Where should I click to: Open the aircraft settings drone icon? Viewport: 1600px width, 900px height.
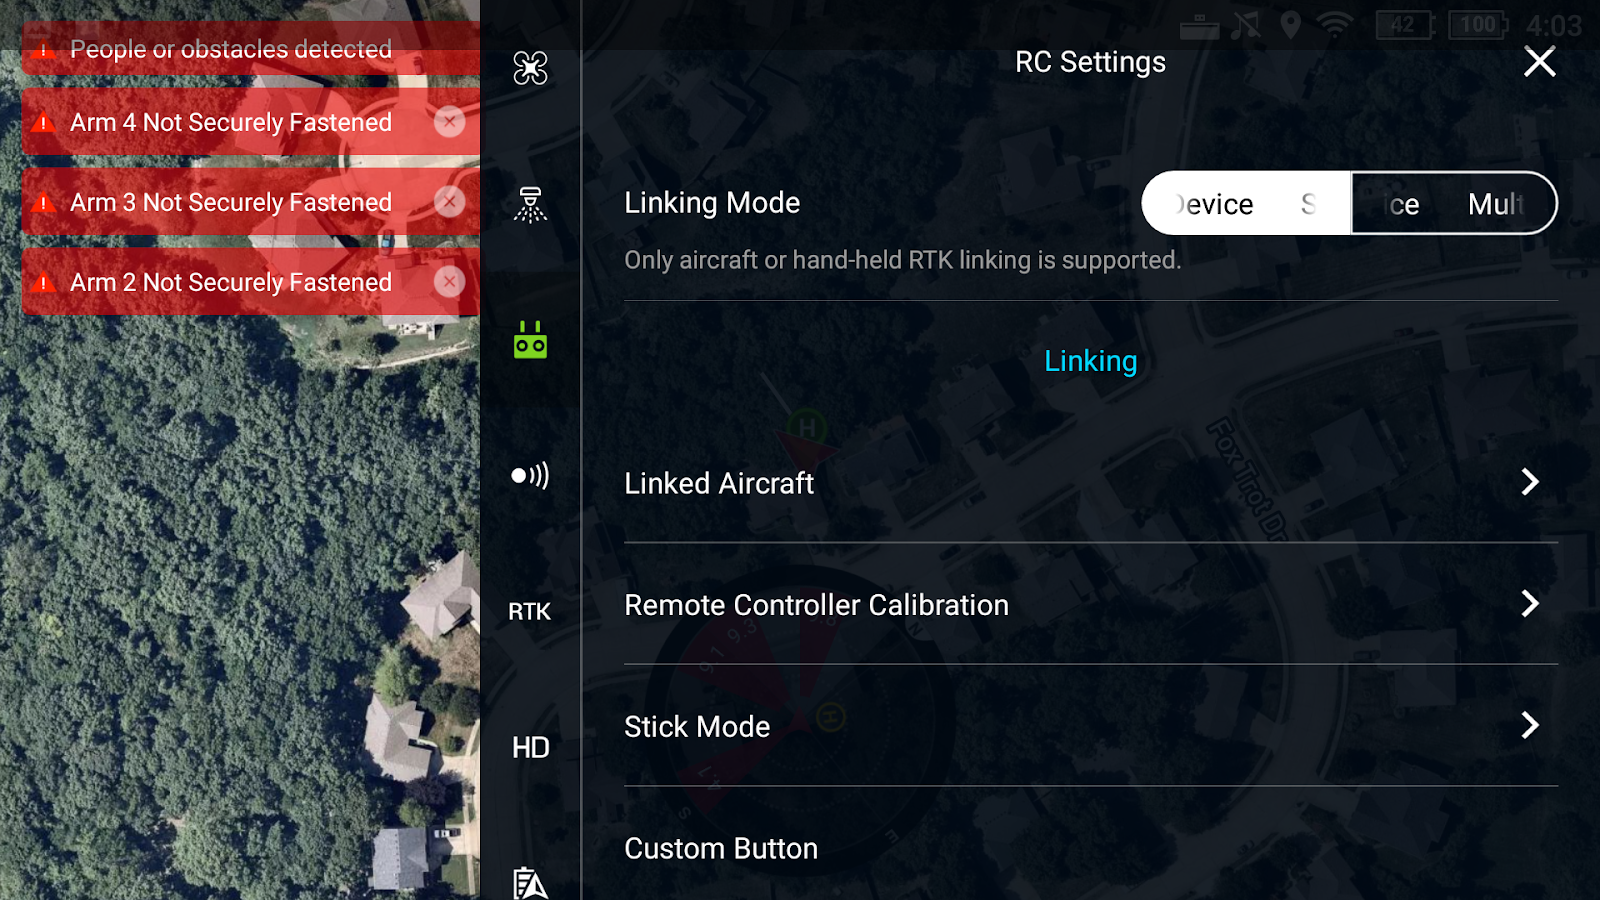coord(530,68)
